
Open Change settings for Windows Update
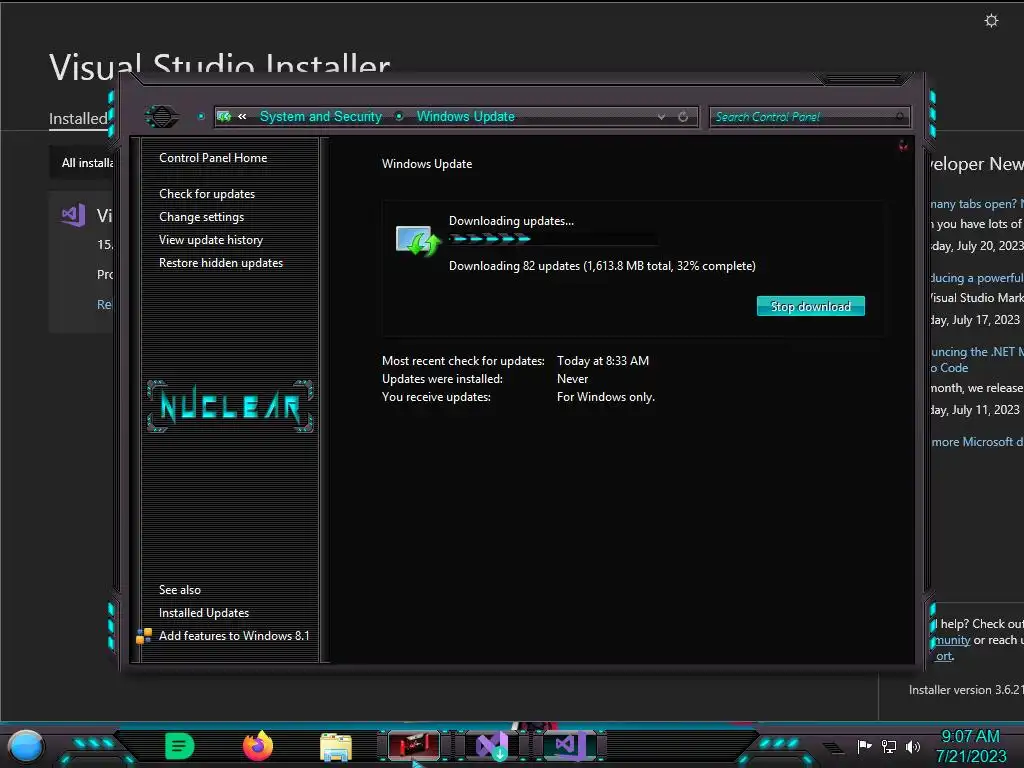[x=201, y=217]
